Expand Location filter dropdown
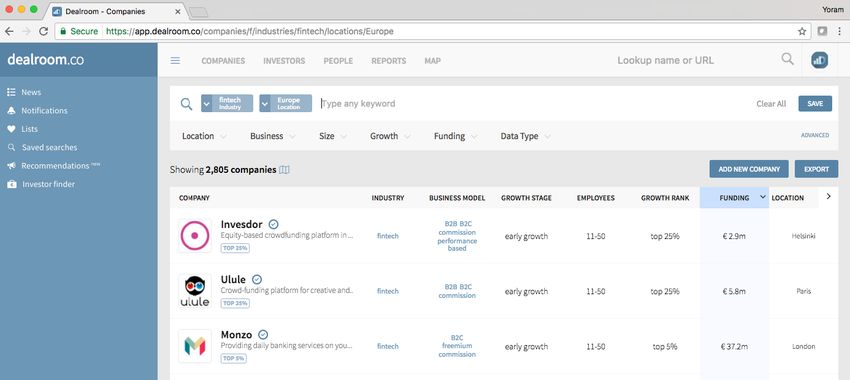 coord(204,136)
